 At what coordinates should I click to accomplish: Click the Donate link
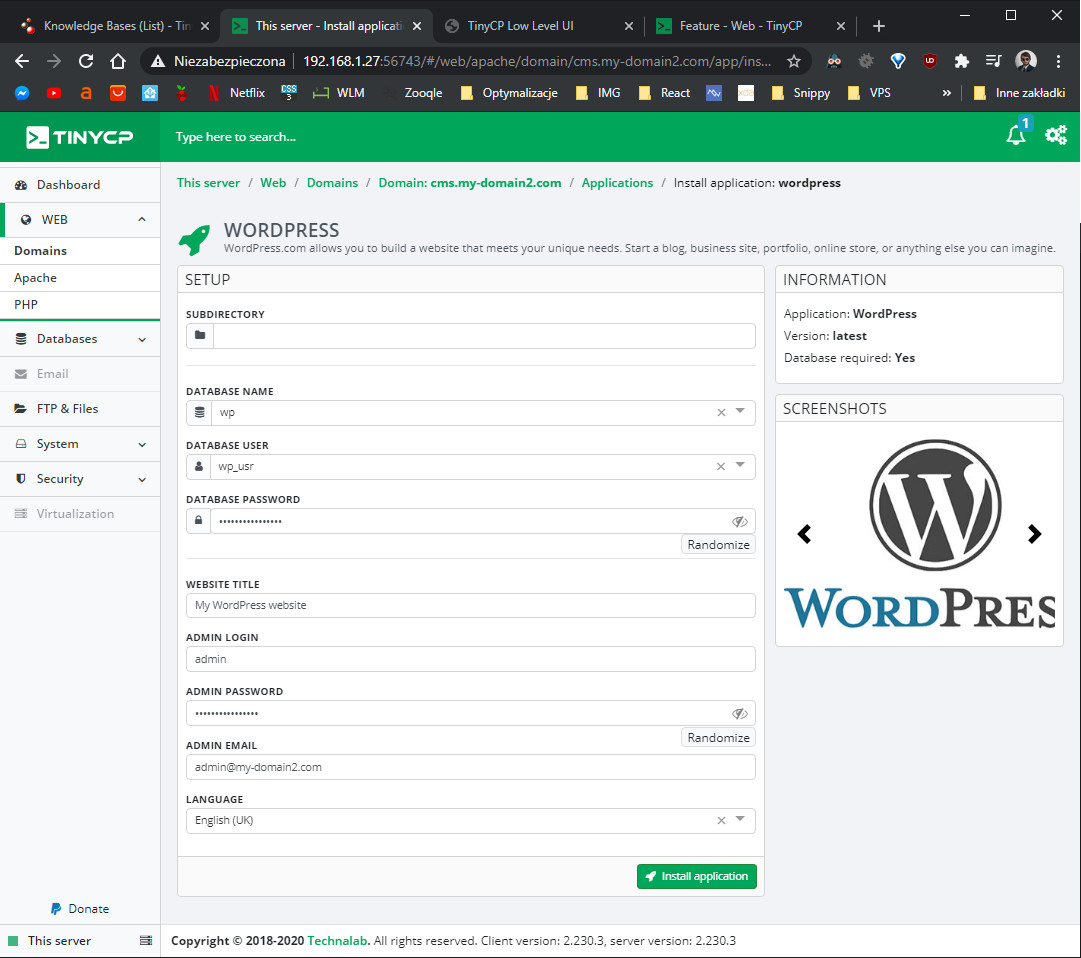[x=80, y=909]
